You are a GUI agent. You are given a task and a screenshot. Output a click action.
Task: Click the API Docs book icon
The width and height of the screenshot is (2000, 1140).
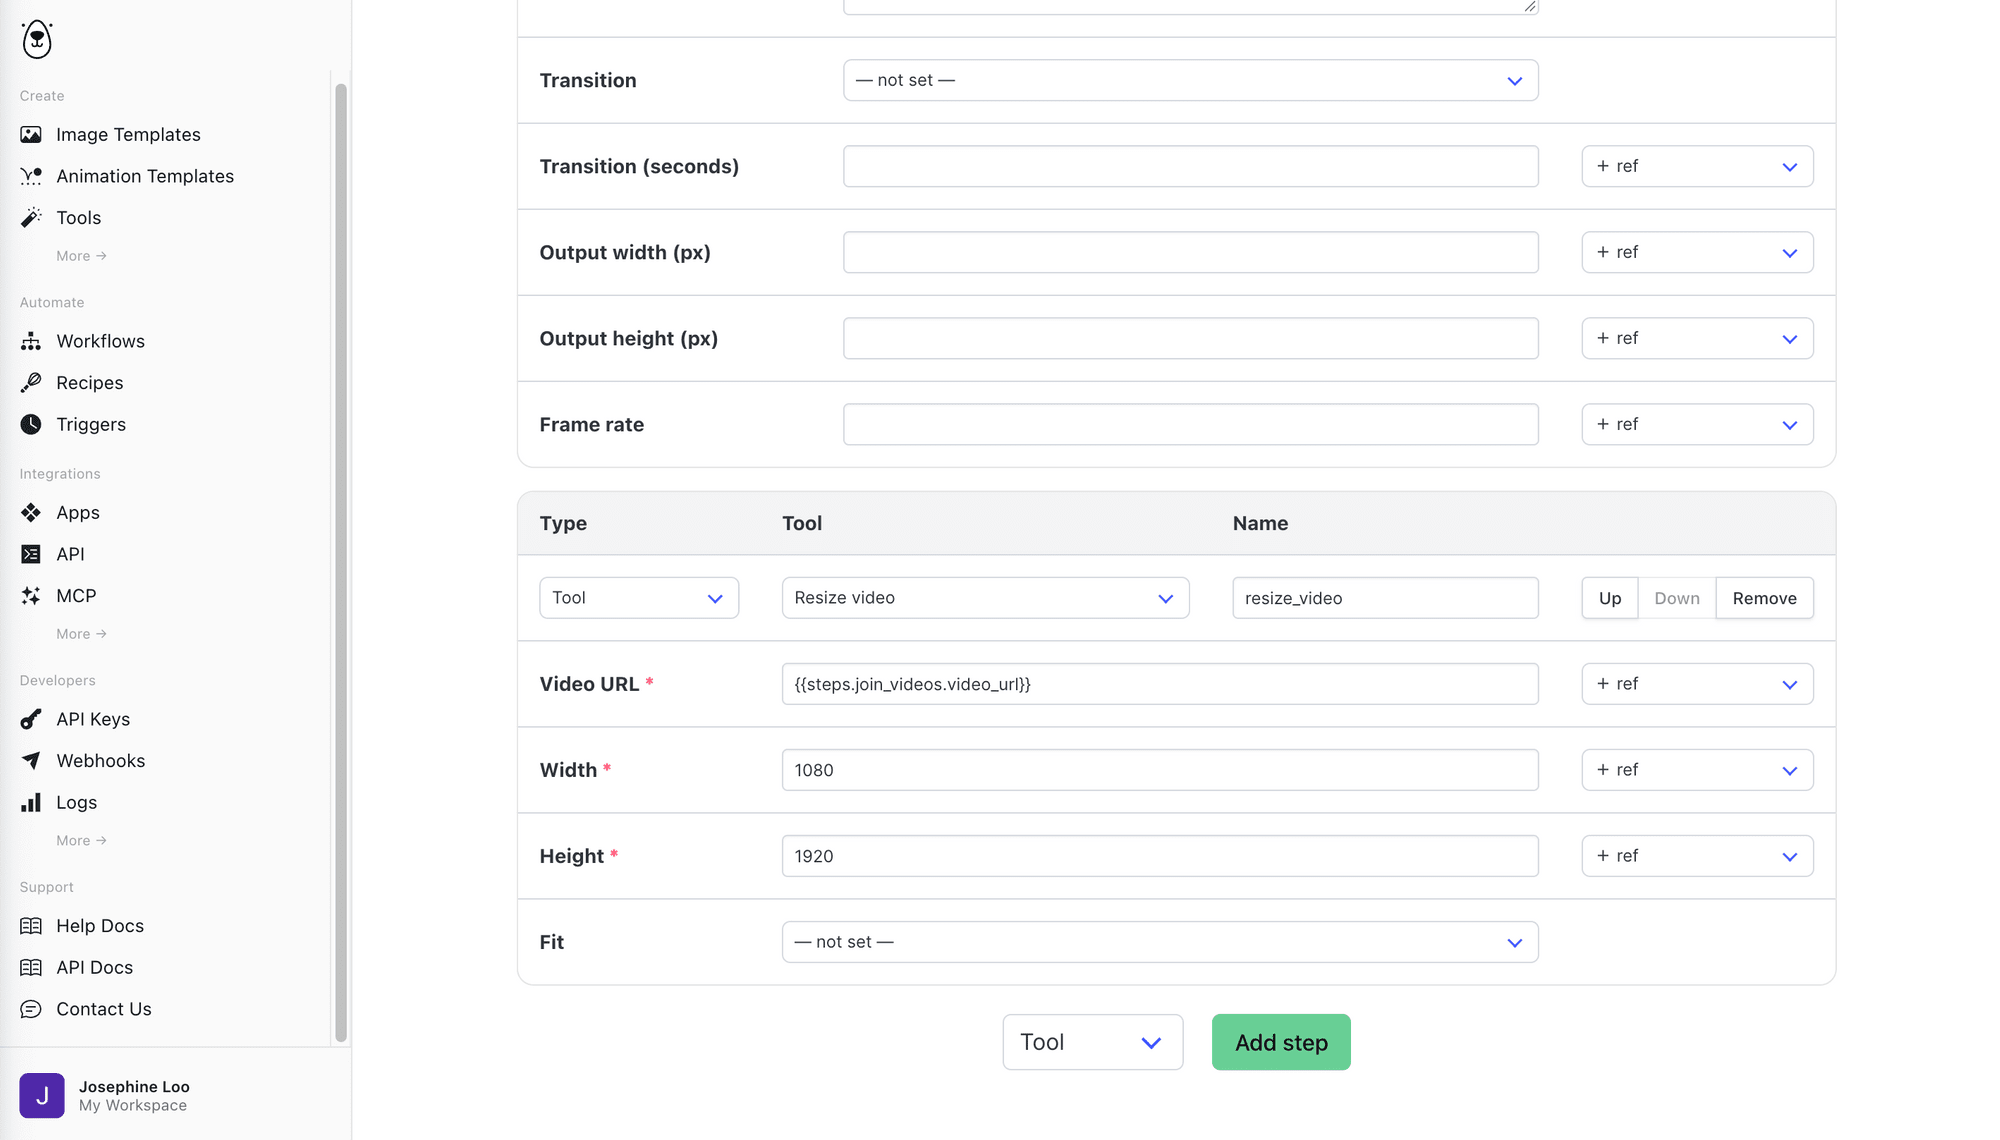[31, 967]
